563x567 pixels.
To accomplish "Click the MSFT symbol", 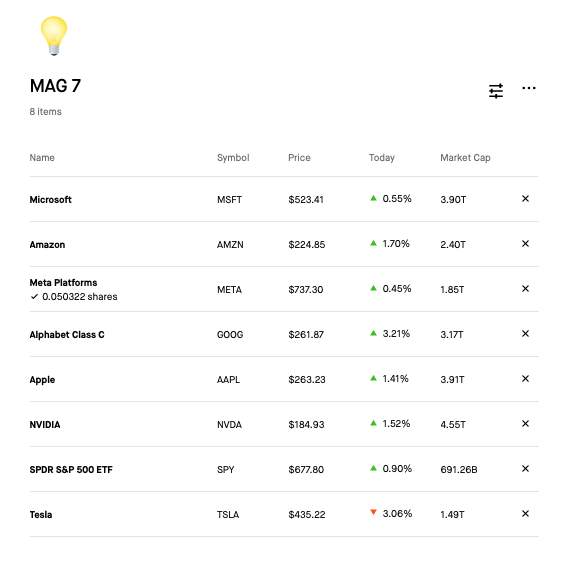I will pyautogui.click(x=229, y=200).
